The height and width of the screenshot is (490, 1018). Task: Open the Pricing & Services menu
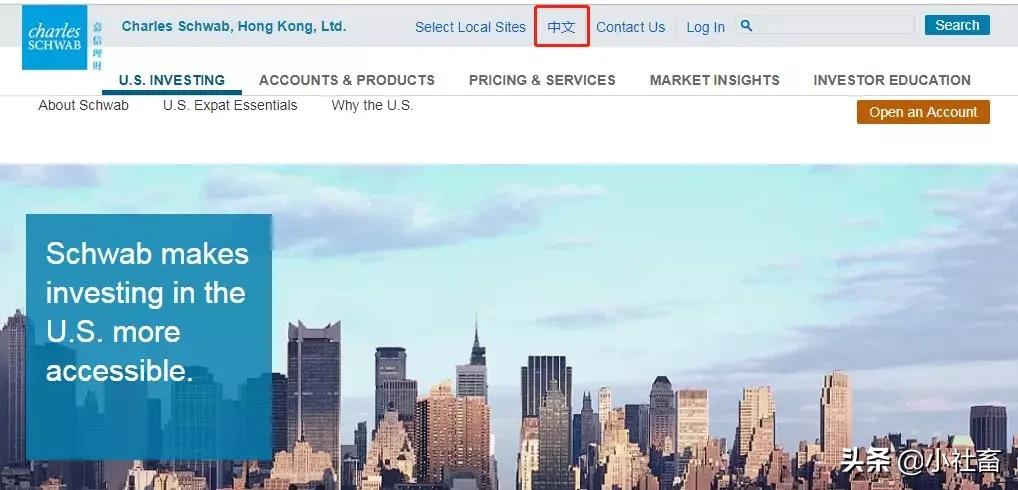tap(542, 80)
